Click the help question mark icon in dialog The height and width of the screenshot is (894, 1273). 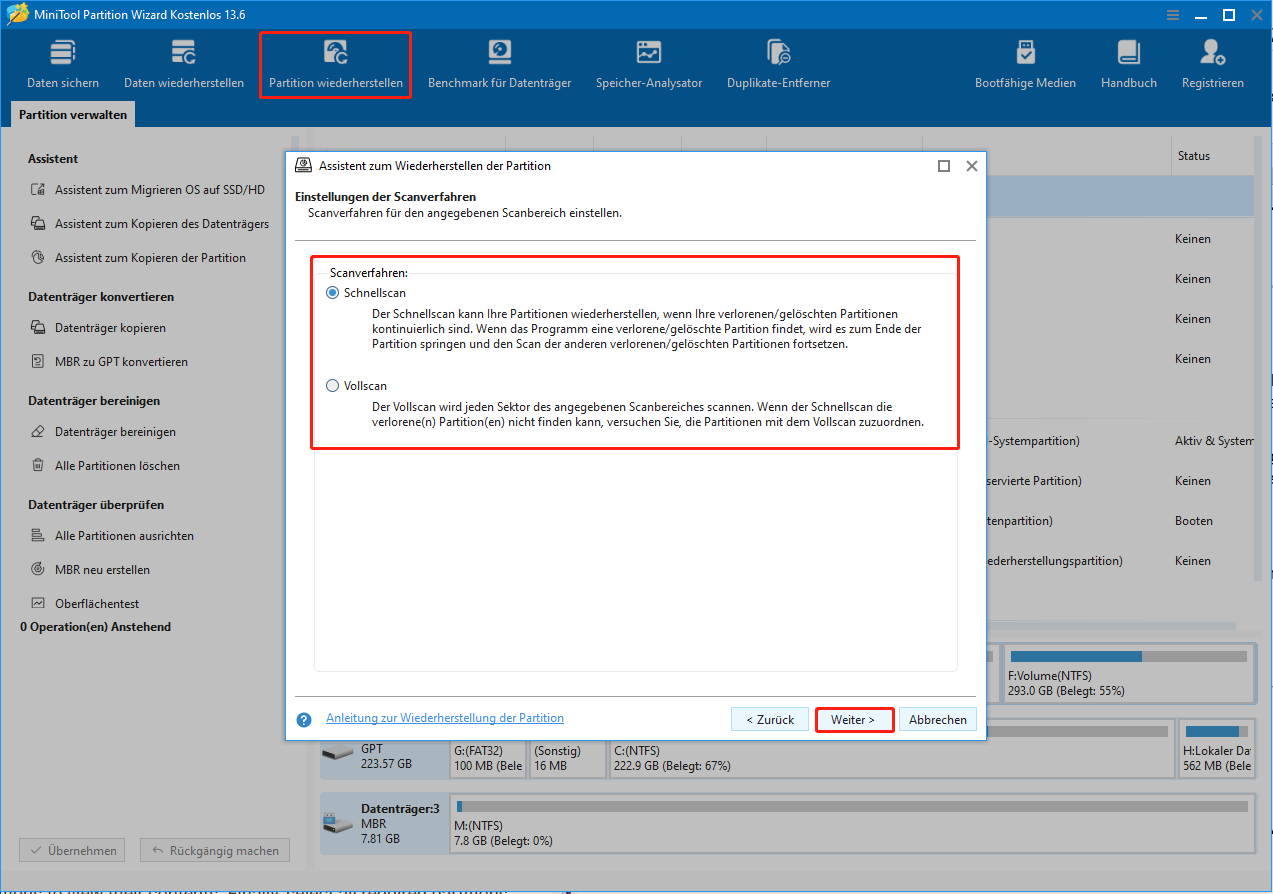(304, 719)
